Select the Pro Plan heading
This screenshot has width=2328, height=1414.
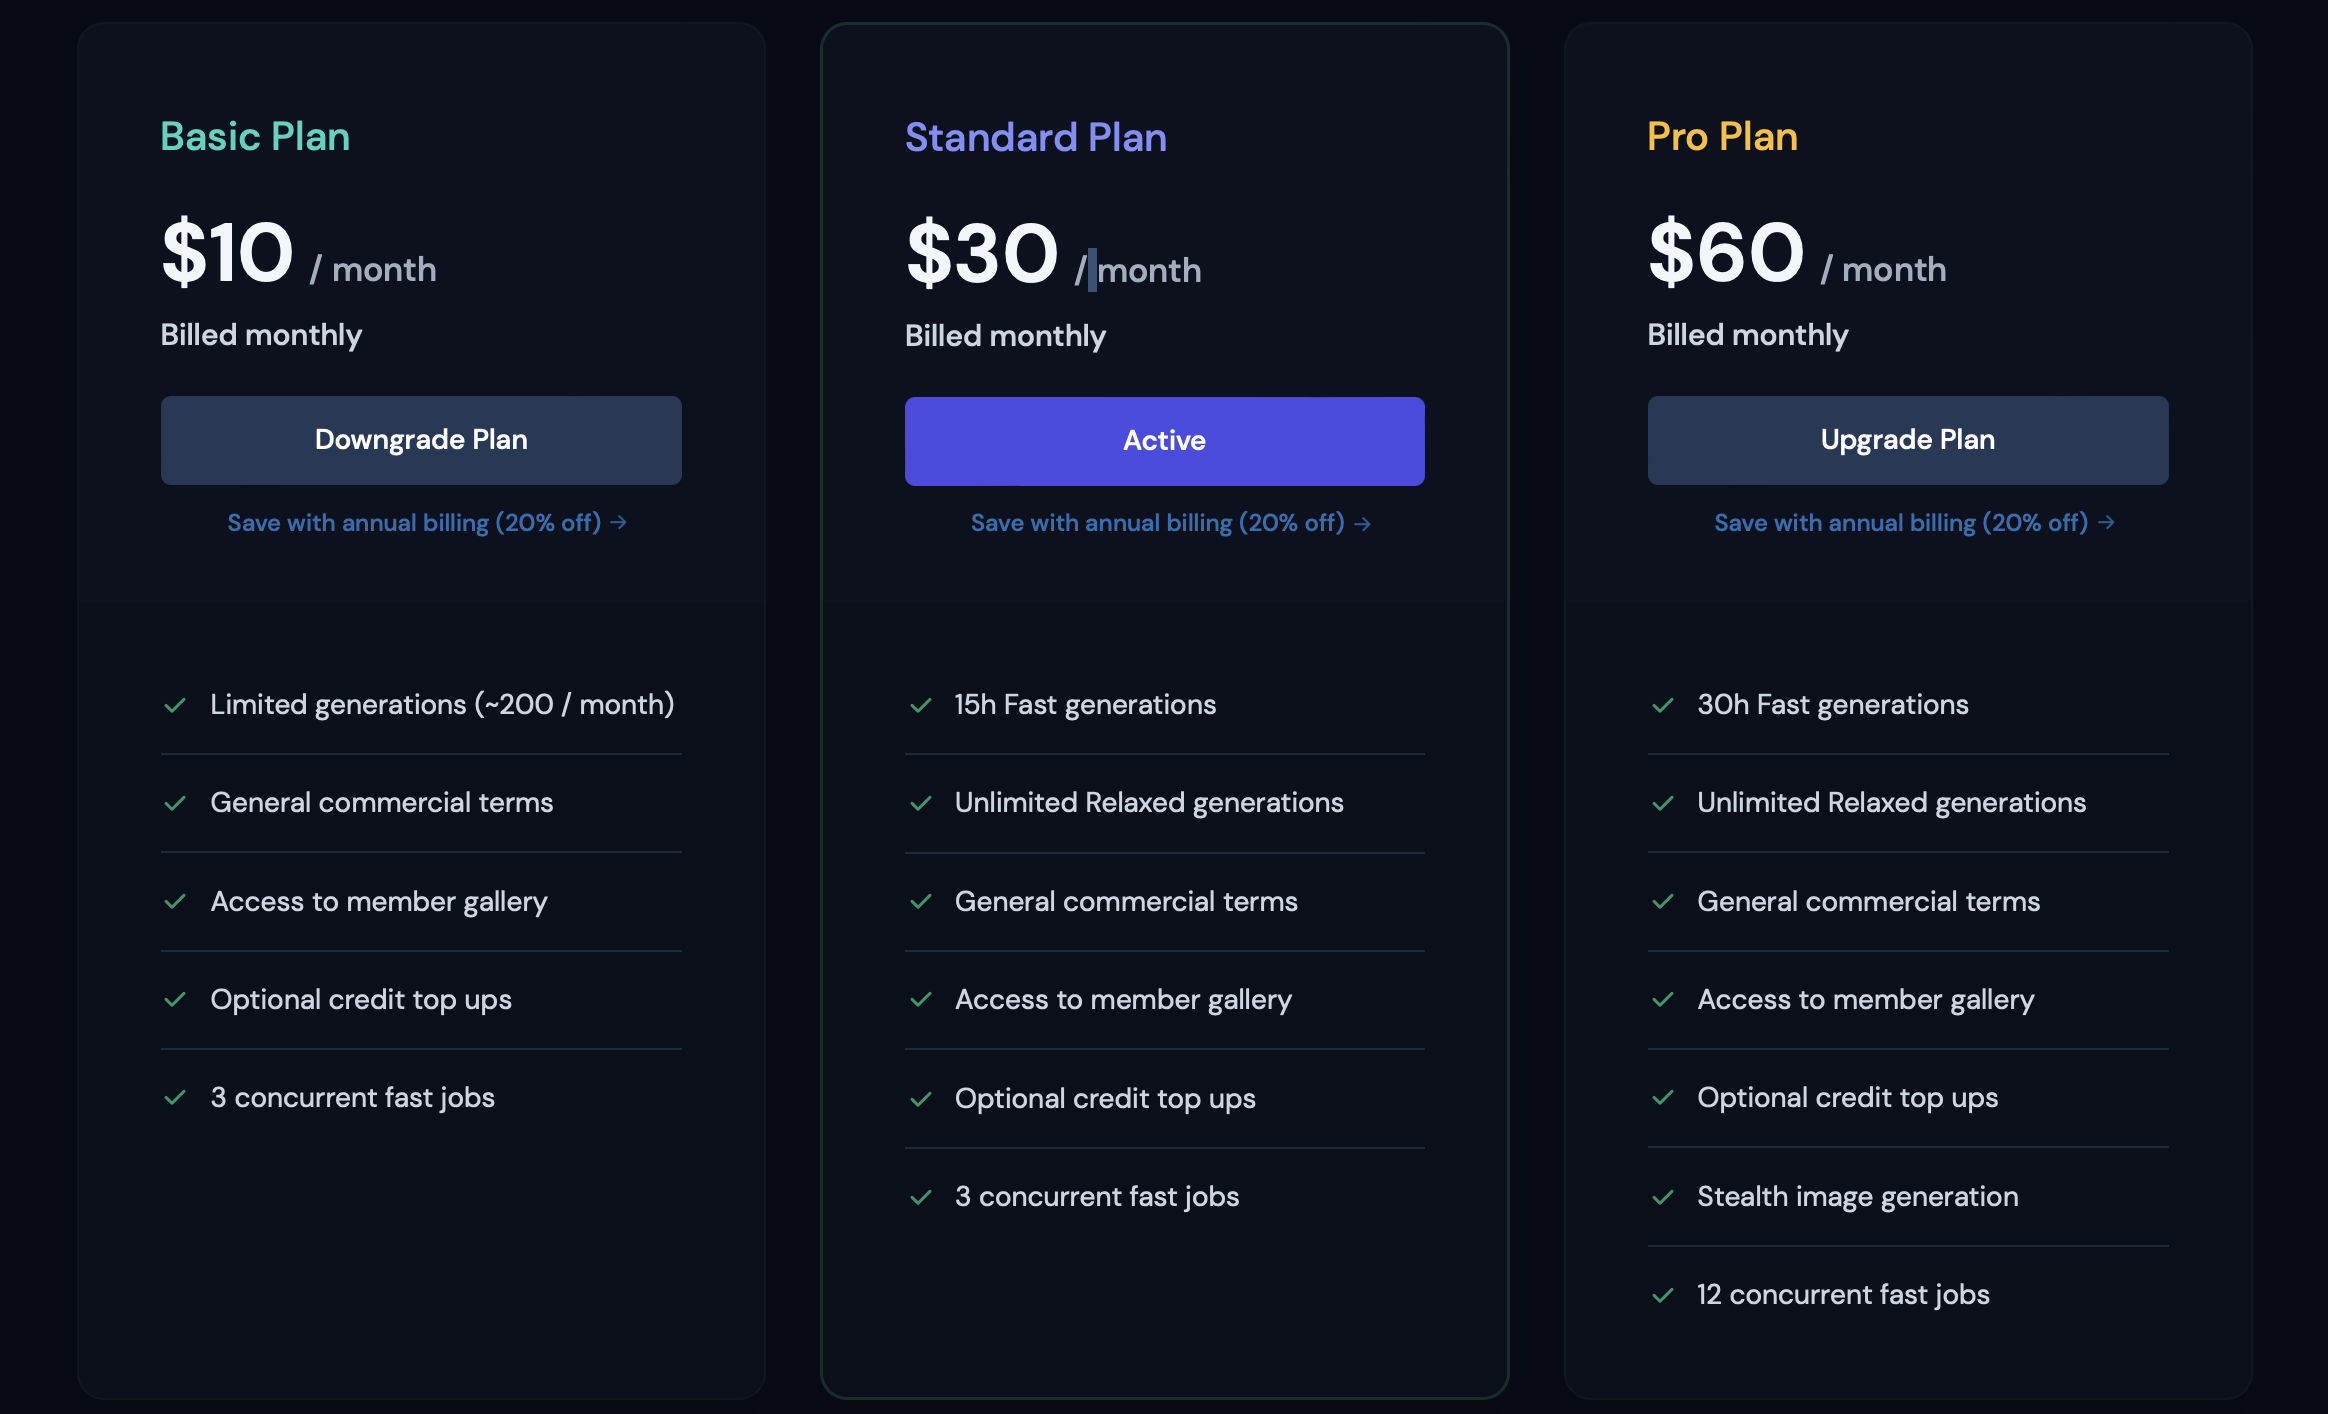pos(1722,137)
